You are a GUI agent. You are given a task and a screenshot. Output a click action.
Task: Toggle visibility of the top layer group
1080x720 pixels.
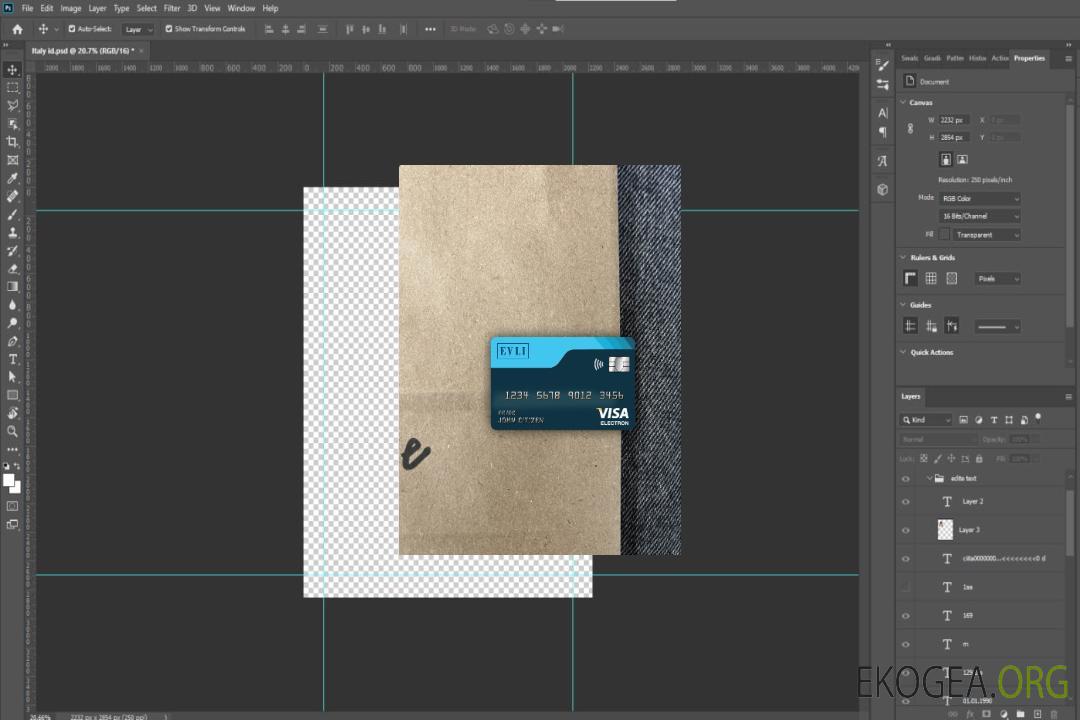click(x=906, y=479)
